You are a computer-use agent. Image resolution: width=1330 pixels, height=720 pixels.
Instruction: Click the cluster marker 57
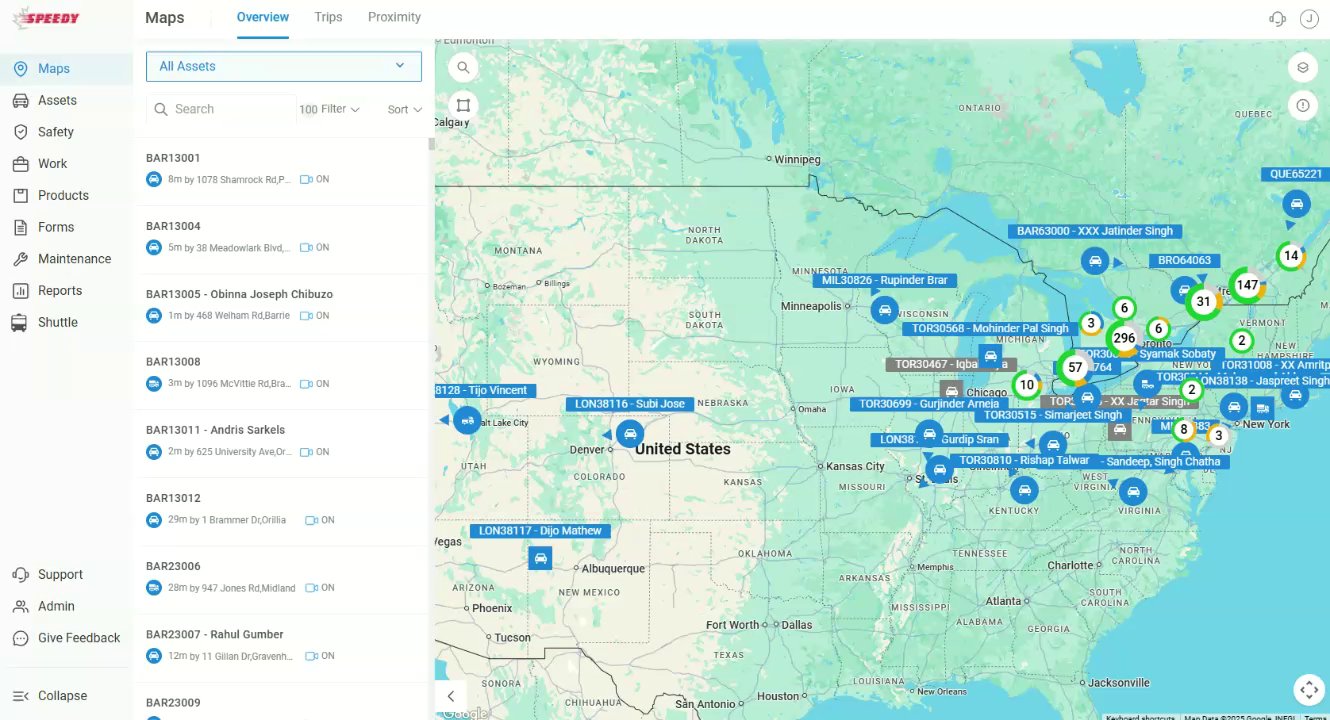[x=1075, y=367]
